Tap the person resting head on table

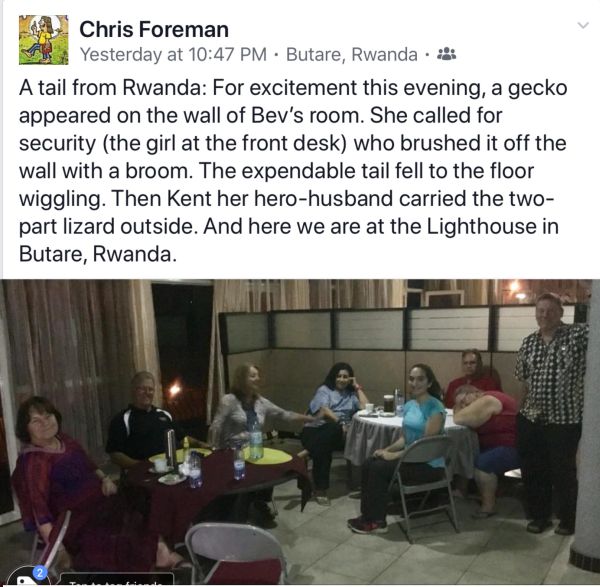point(487,420)
